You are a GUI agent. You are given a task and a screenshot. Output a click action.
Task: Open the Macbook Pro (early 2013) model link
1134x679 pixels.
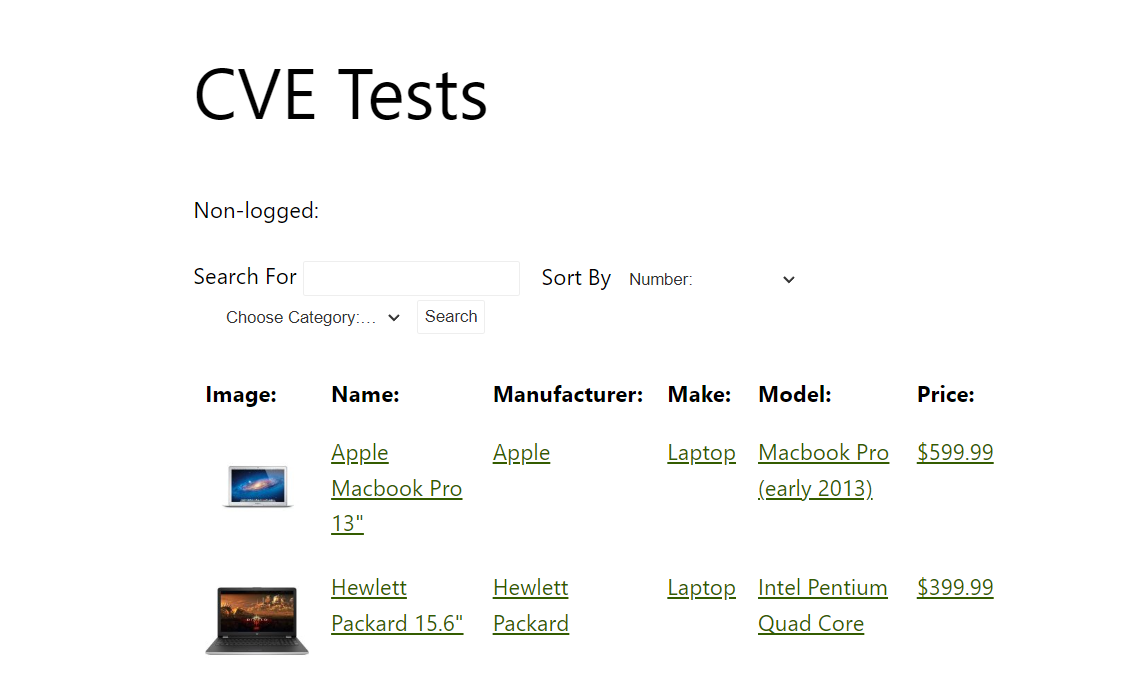pos(824,471)
